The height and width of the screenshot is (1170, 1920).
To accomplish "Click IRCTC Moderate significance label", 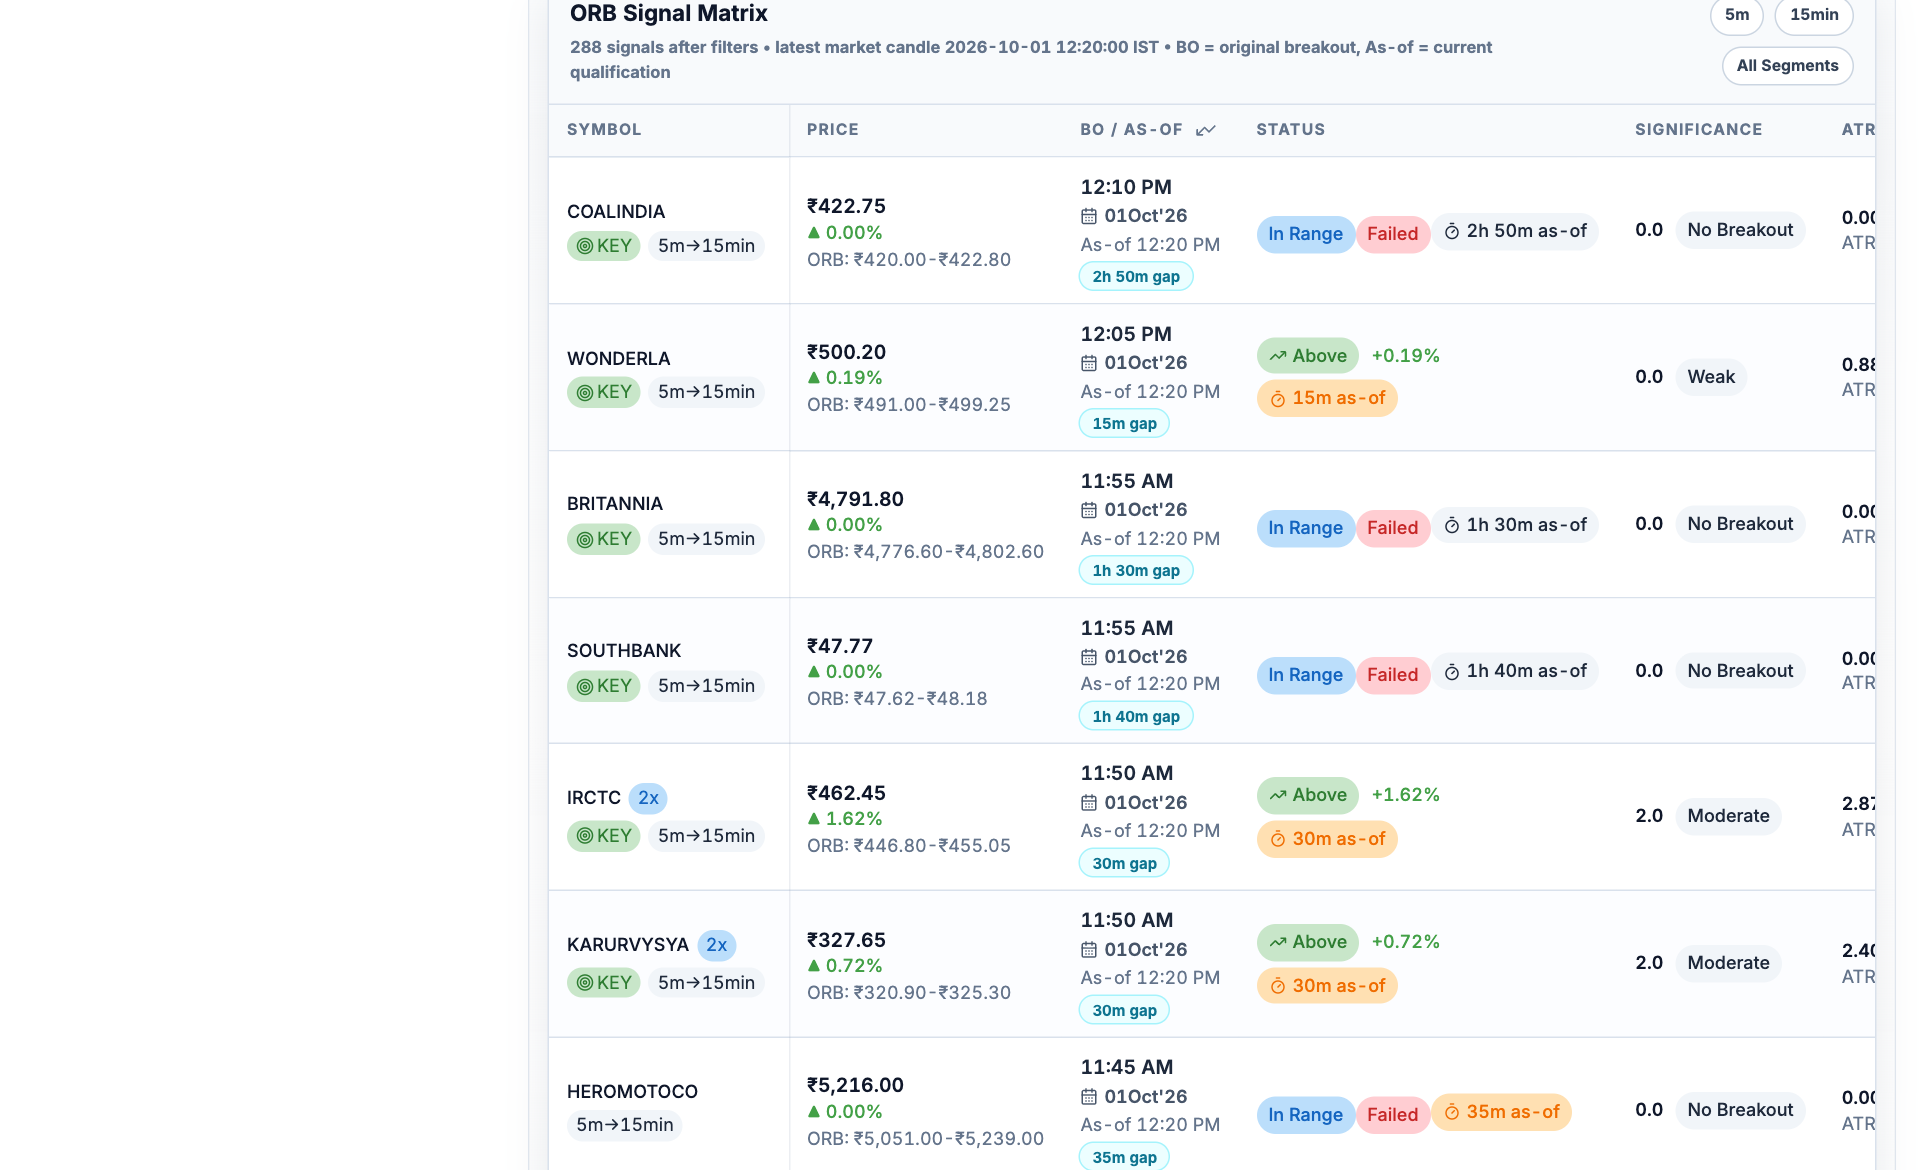I will coord(1728,816).
